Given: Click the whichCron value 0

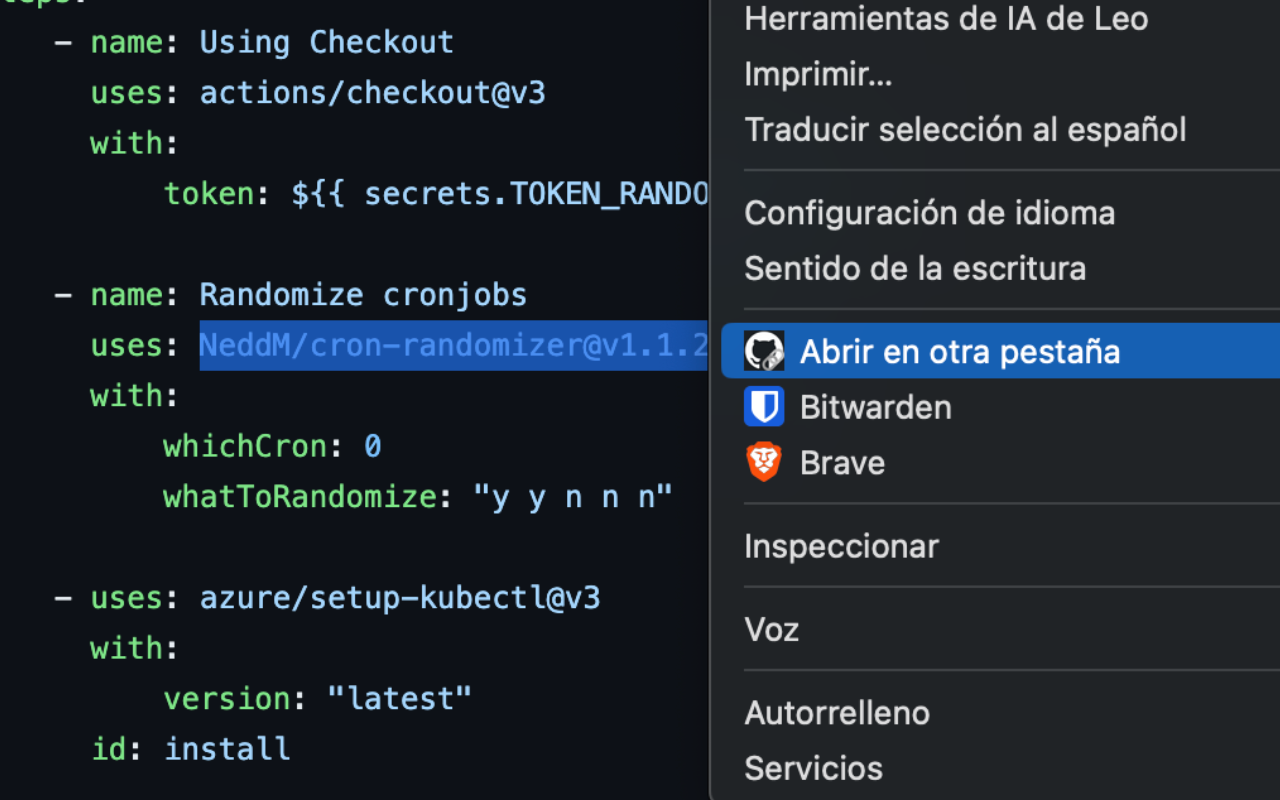Looking at the screenshot, I should click(x=373, y=446).
